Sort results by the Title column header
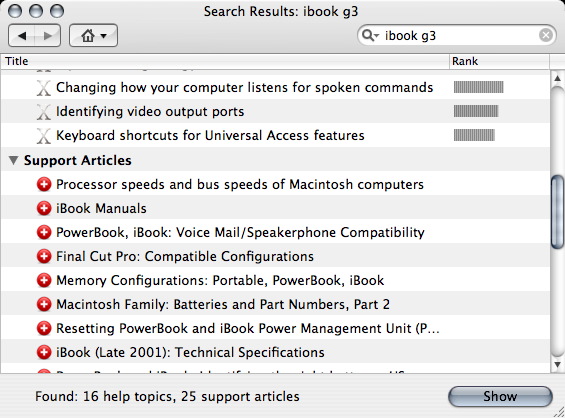565x418 pixels. tap(225, 61)
